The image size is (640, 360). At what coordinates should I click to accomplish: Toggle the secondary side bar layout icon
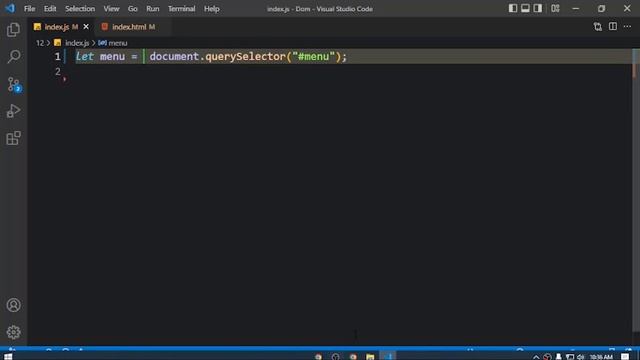[538, 8]
